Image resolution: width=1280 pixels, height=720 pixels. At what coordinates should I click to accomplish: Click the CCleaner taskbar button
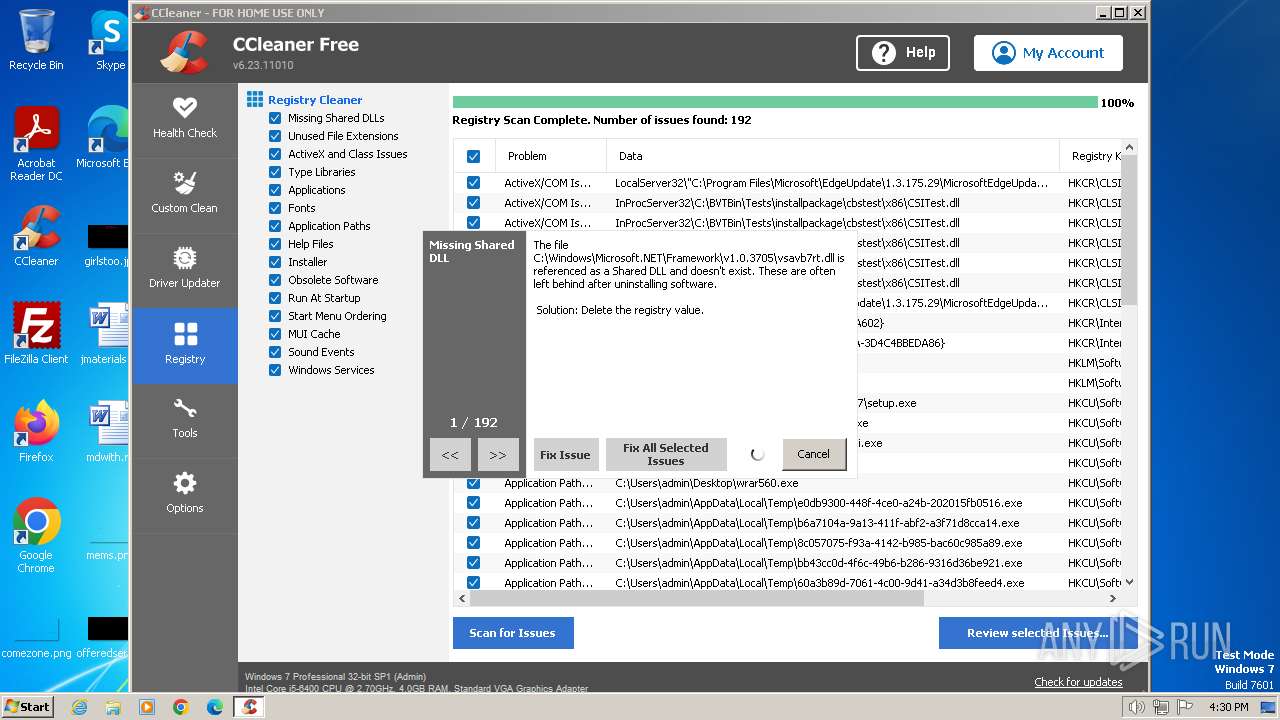tap(249, 707)
